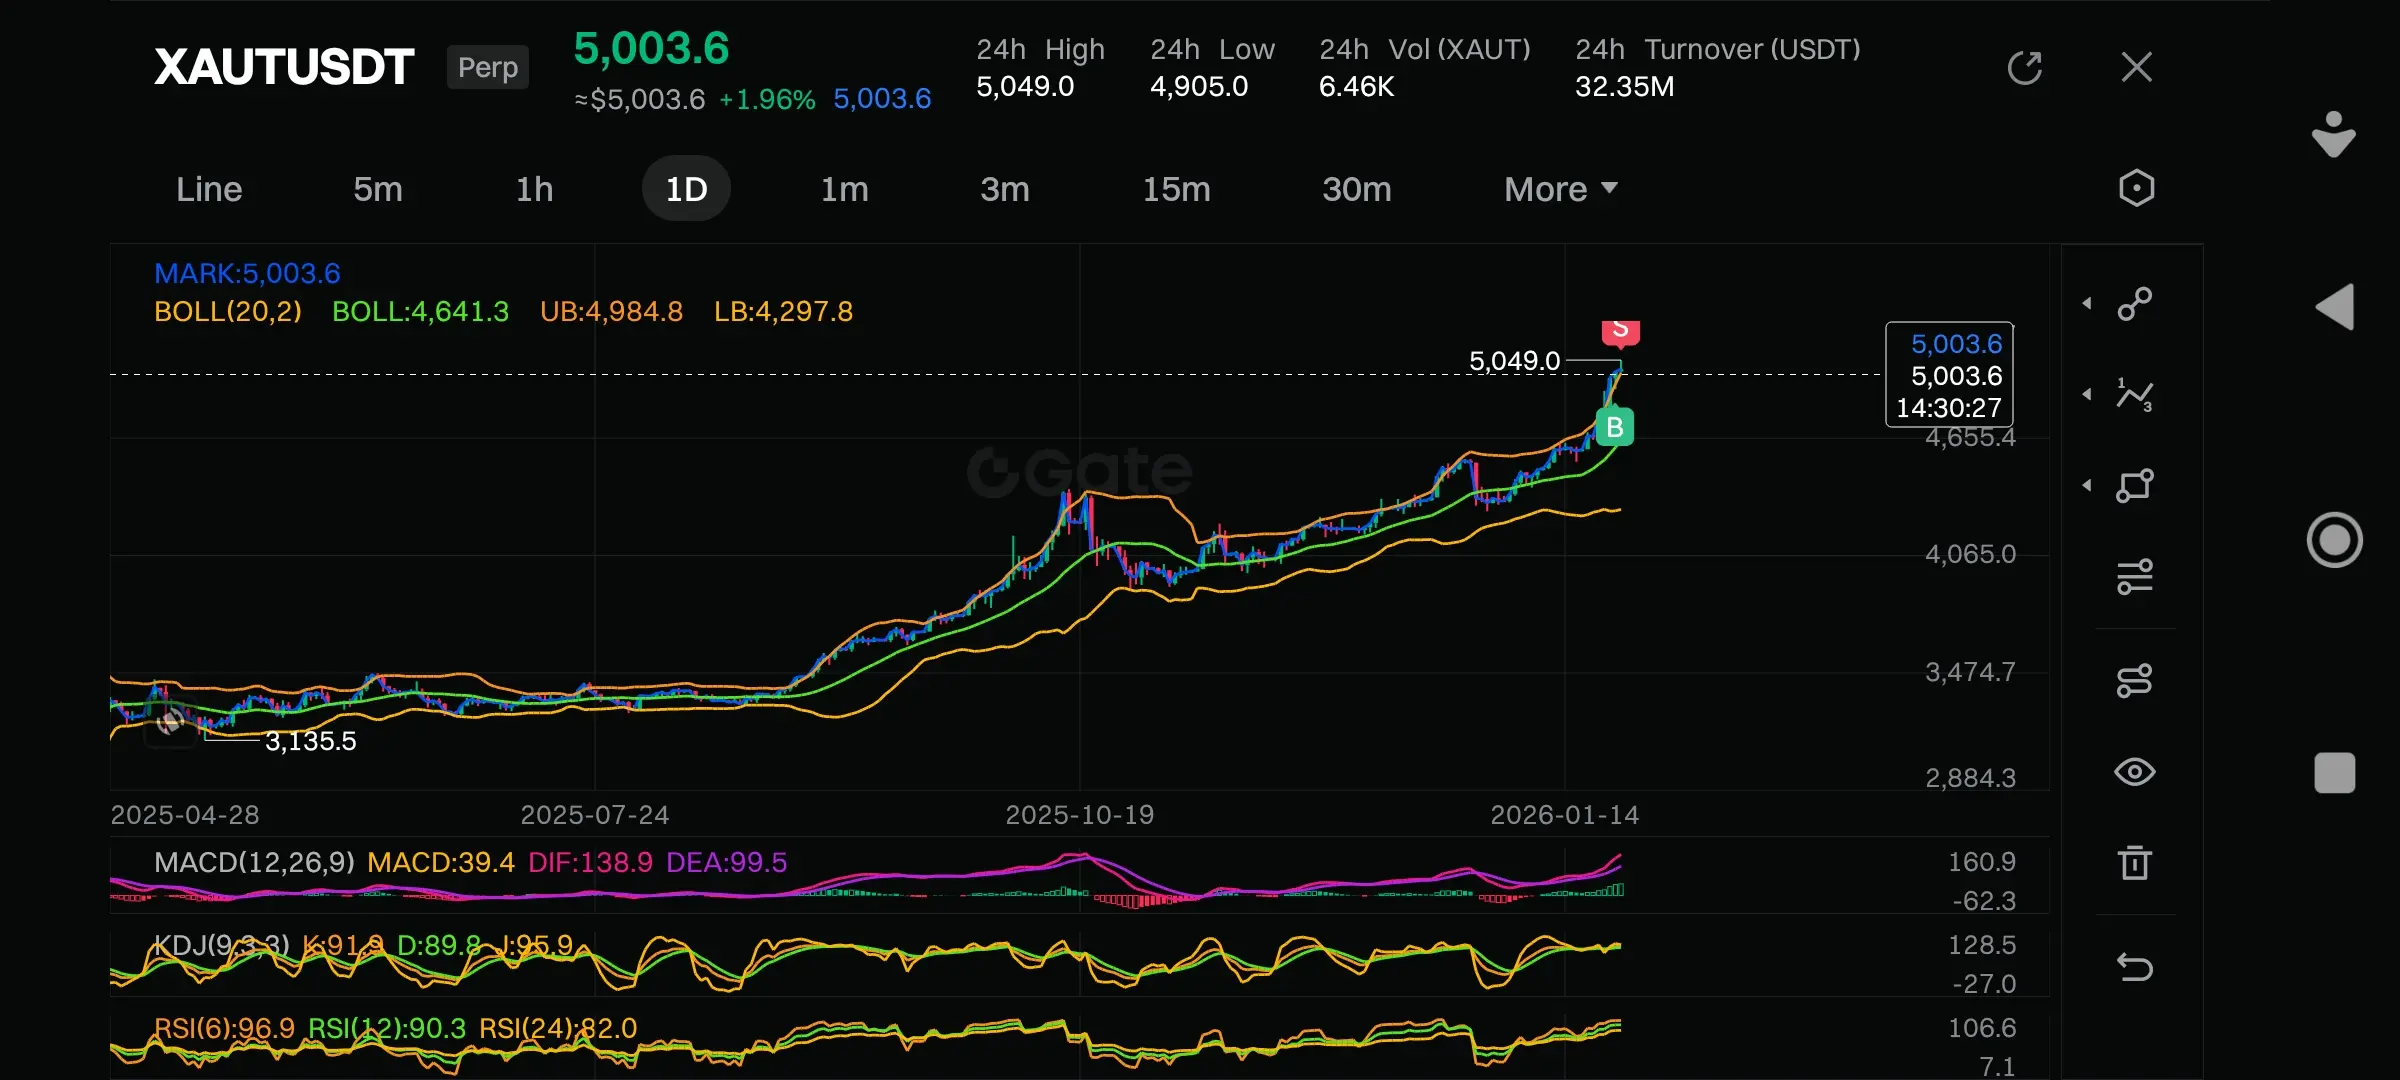Toggle drawings visibility eye icon

(2135, 772)
